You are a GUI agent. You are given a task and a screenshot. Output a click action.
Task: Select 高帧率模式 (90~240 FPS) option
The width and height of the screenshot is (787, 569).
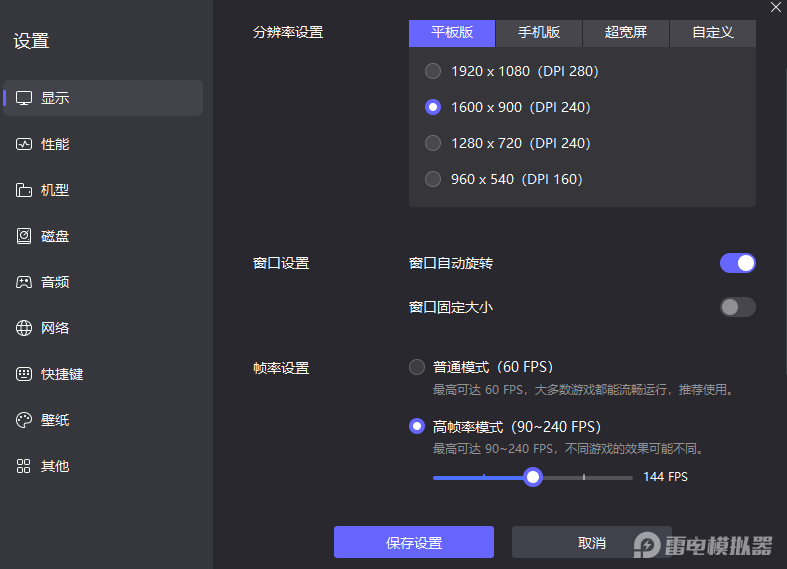point(417,426)
